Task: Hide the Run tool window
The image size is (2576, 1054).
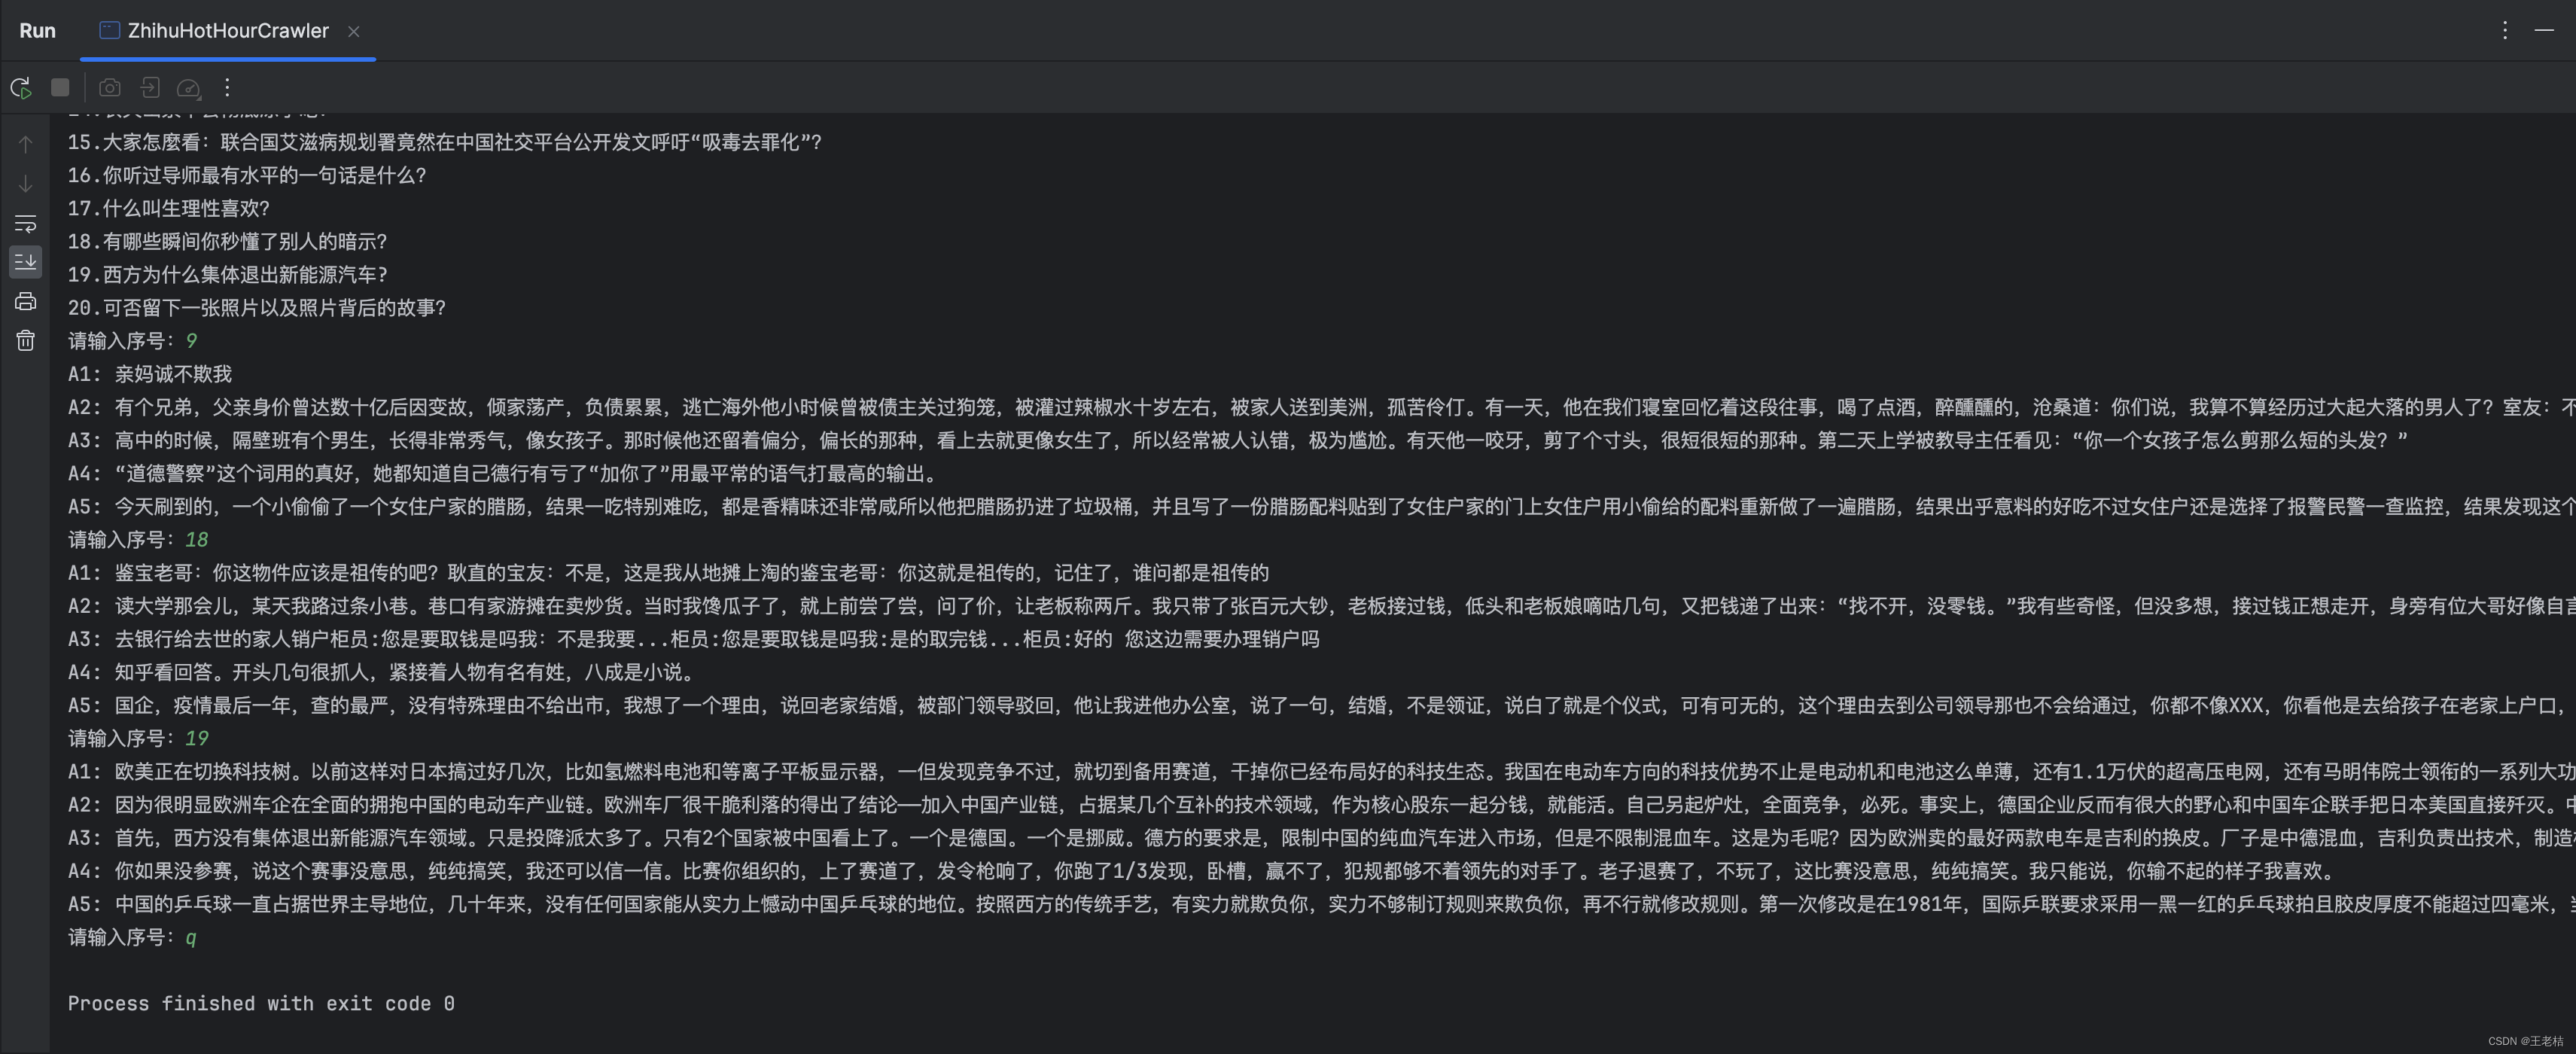Action: click(2544, 31)
